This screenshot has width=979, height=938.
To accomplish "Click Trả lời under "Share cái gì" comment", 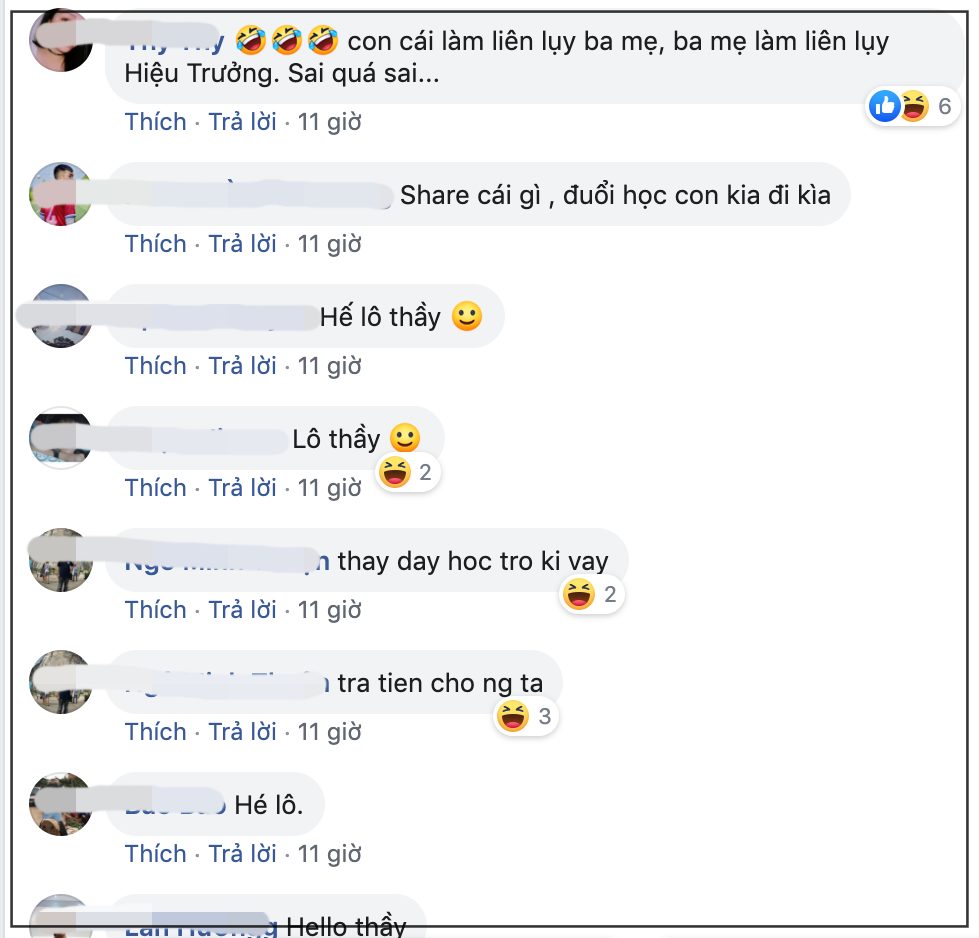I will coord(242,244).
